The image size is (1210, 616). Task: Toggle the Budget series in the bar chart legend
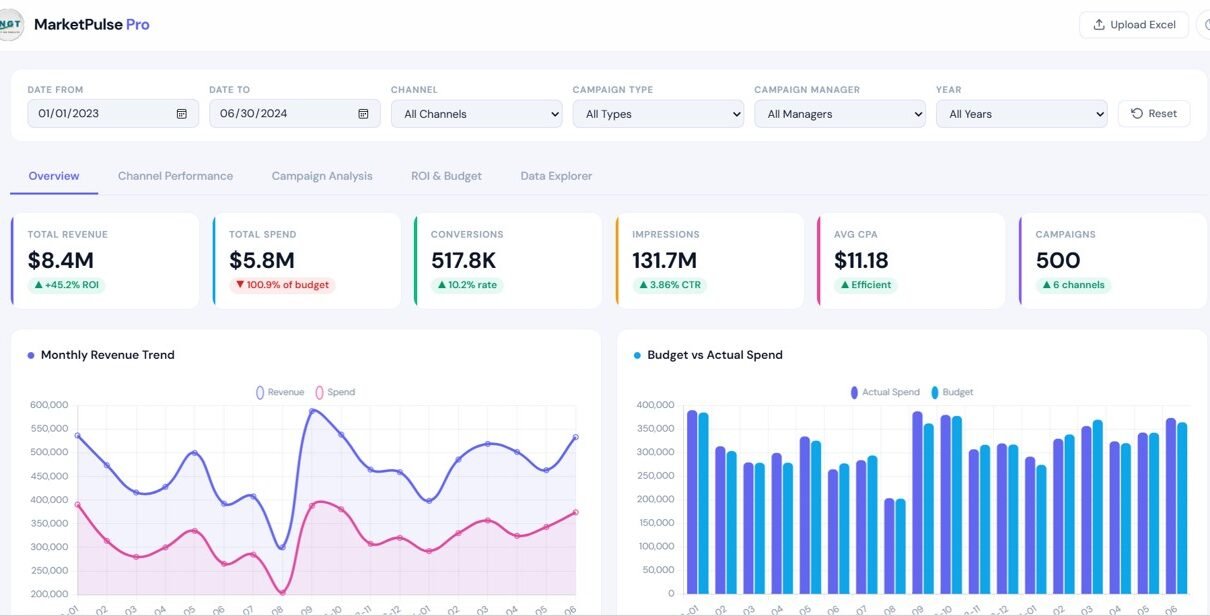[951, 392]
